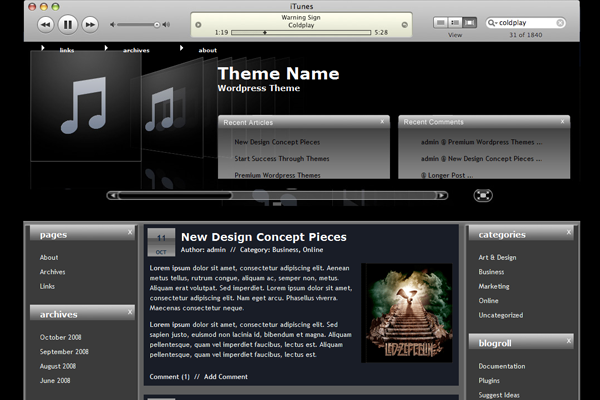This screenshot has width=600, height=400.
Task: Open Documentation blogroll link
Action: (502, 366)
